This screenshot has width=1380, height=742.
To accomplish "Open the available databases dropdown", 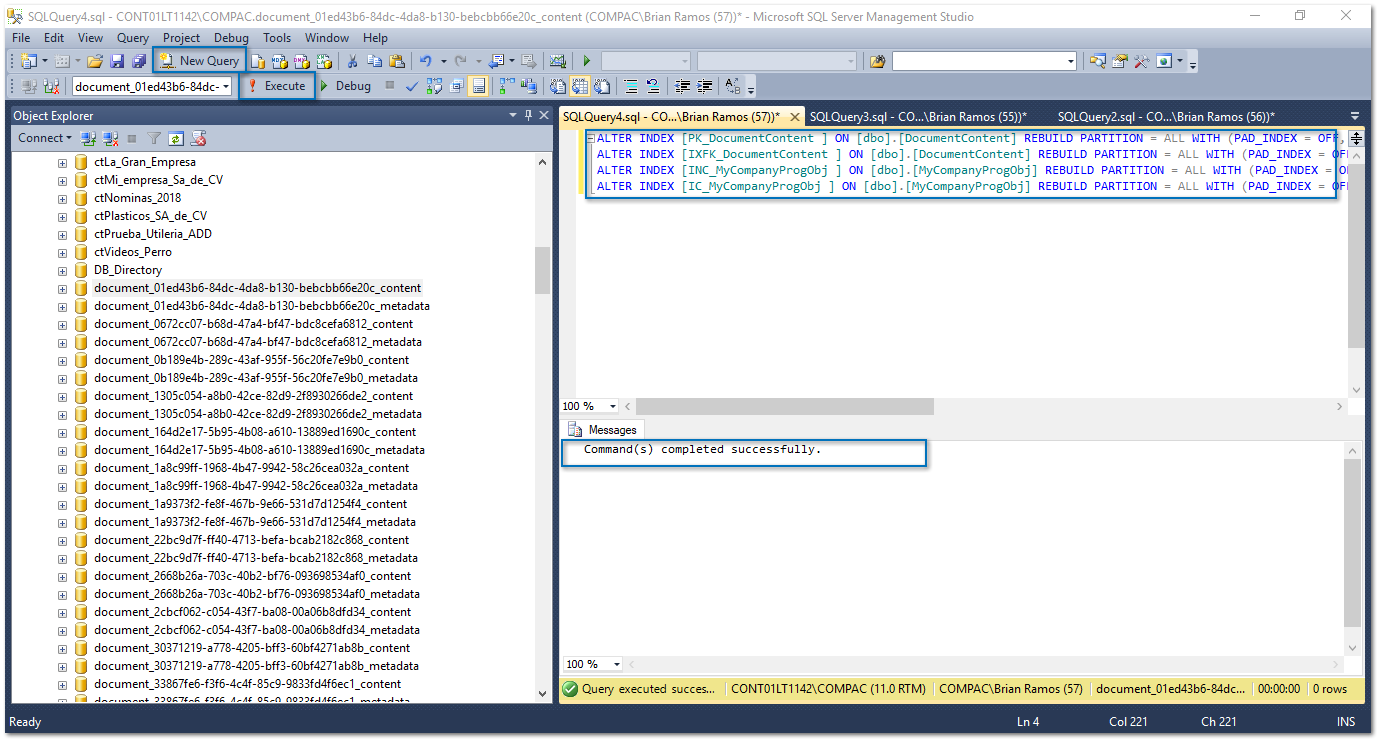I will coord(226,87).
